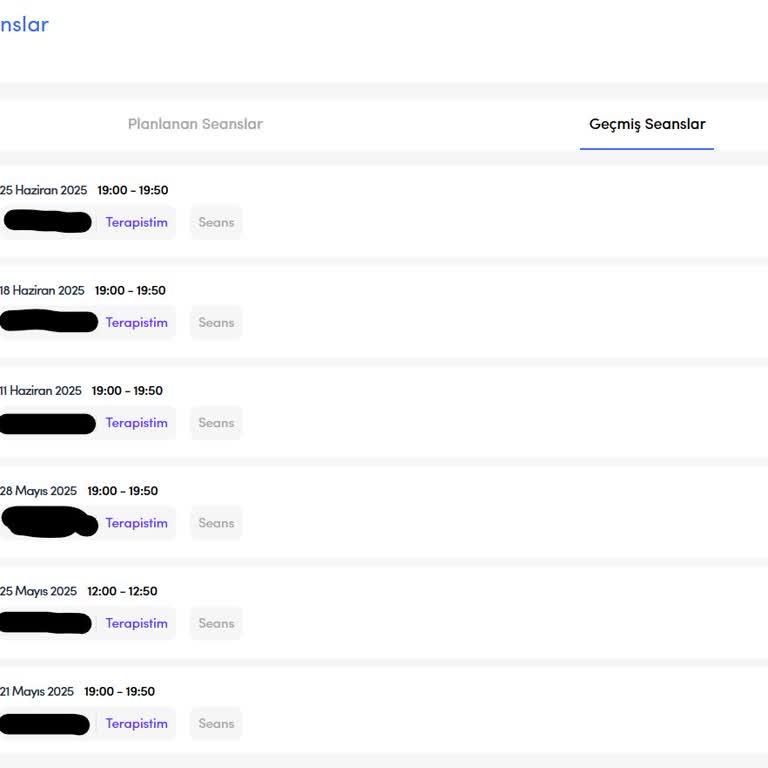The image size is (768, 768).
Task: Click the Seans tag on 25 Haziran 2025 row
Action: 216,222
